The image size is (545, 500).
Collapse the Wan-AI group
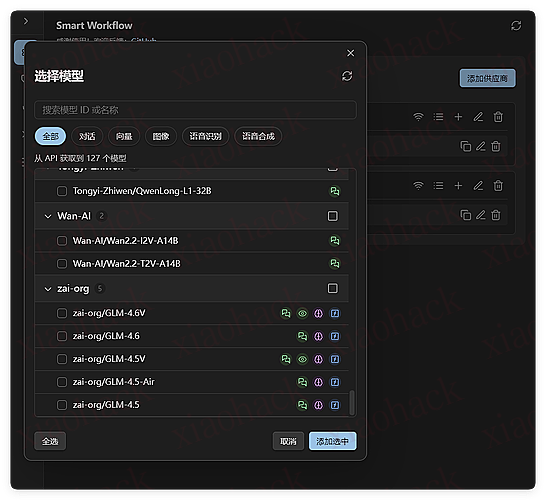click(48, 216)
